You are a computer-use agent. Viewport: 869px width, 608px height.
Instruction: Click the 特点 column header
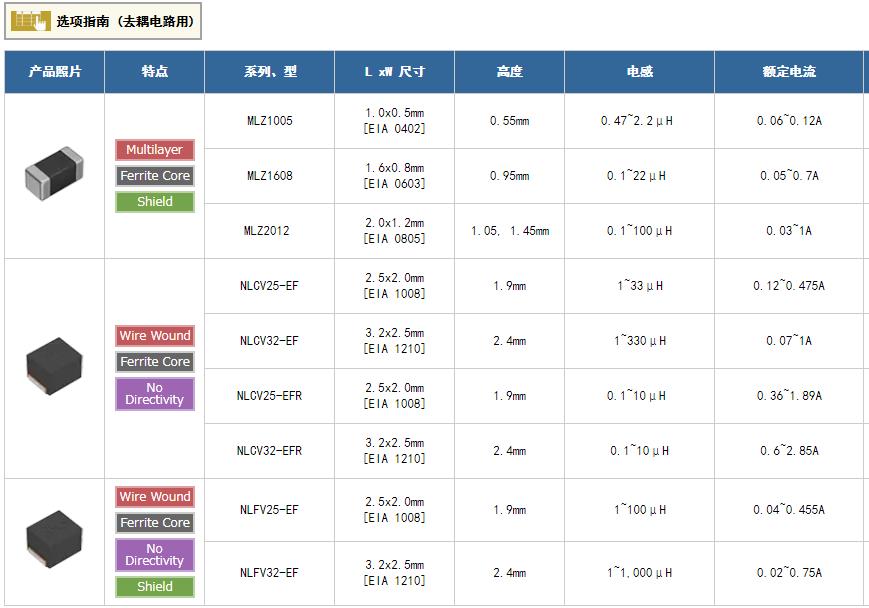tap(155, 71)
